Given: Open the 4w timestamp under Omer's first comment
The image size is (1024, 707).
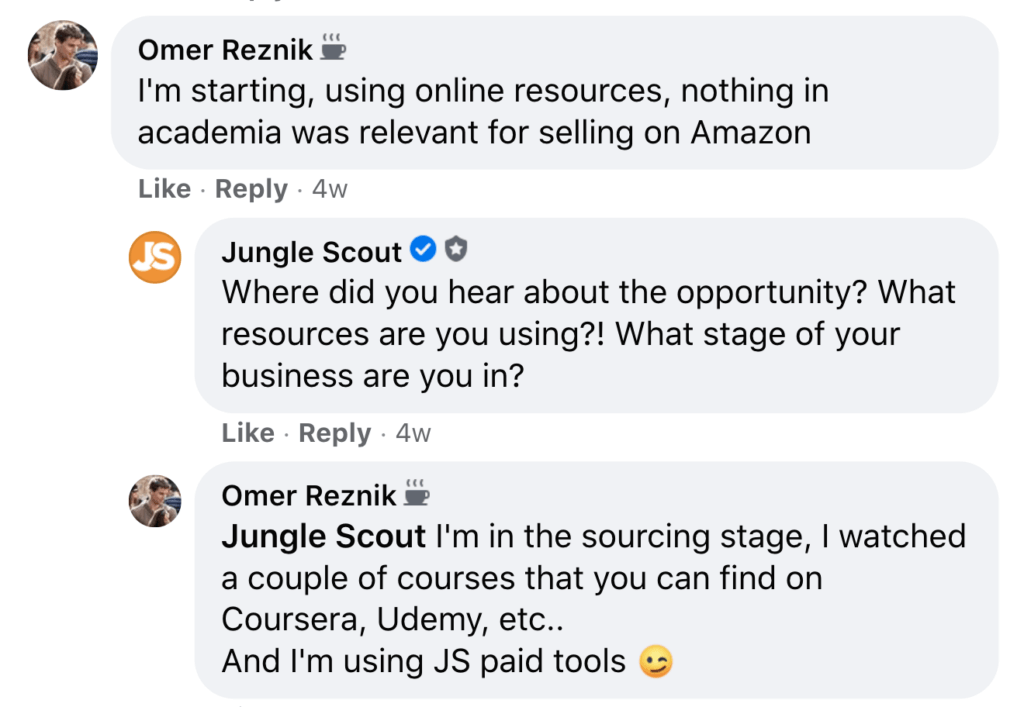Looking at the screenshot, I should point(330,189).
